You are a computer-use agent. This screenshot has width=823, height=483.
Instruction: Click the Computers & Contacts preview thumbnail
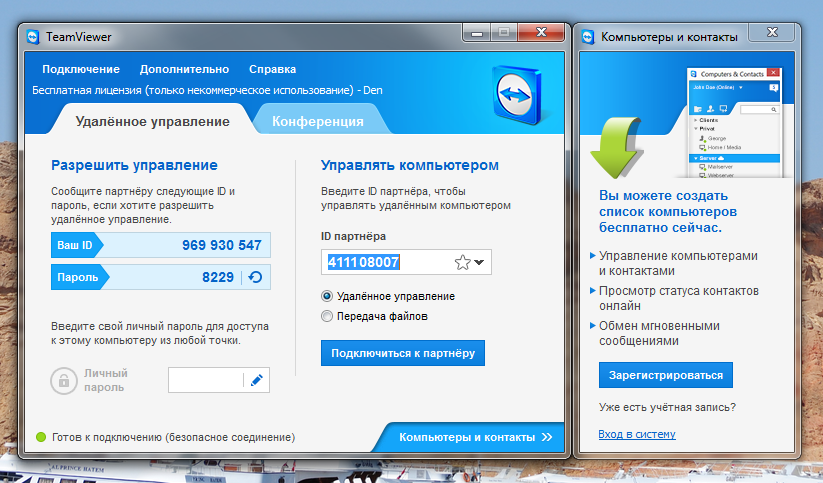coord(734,123)
